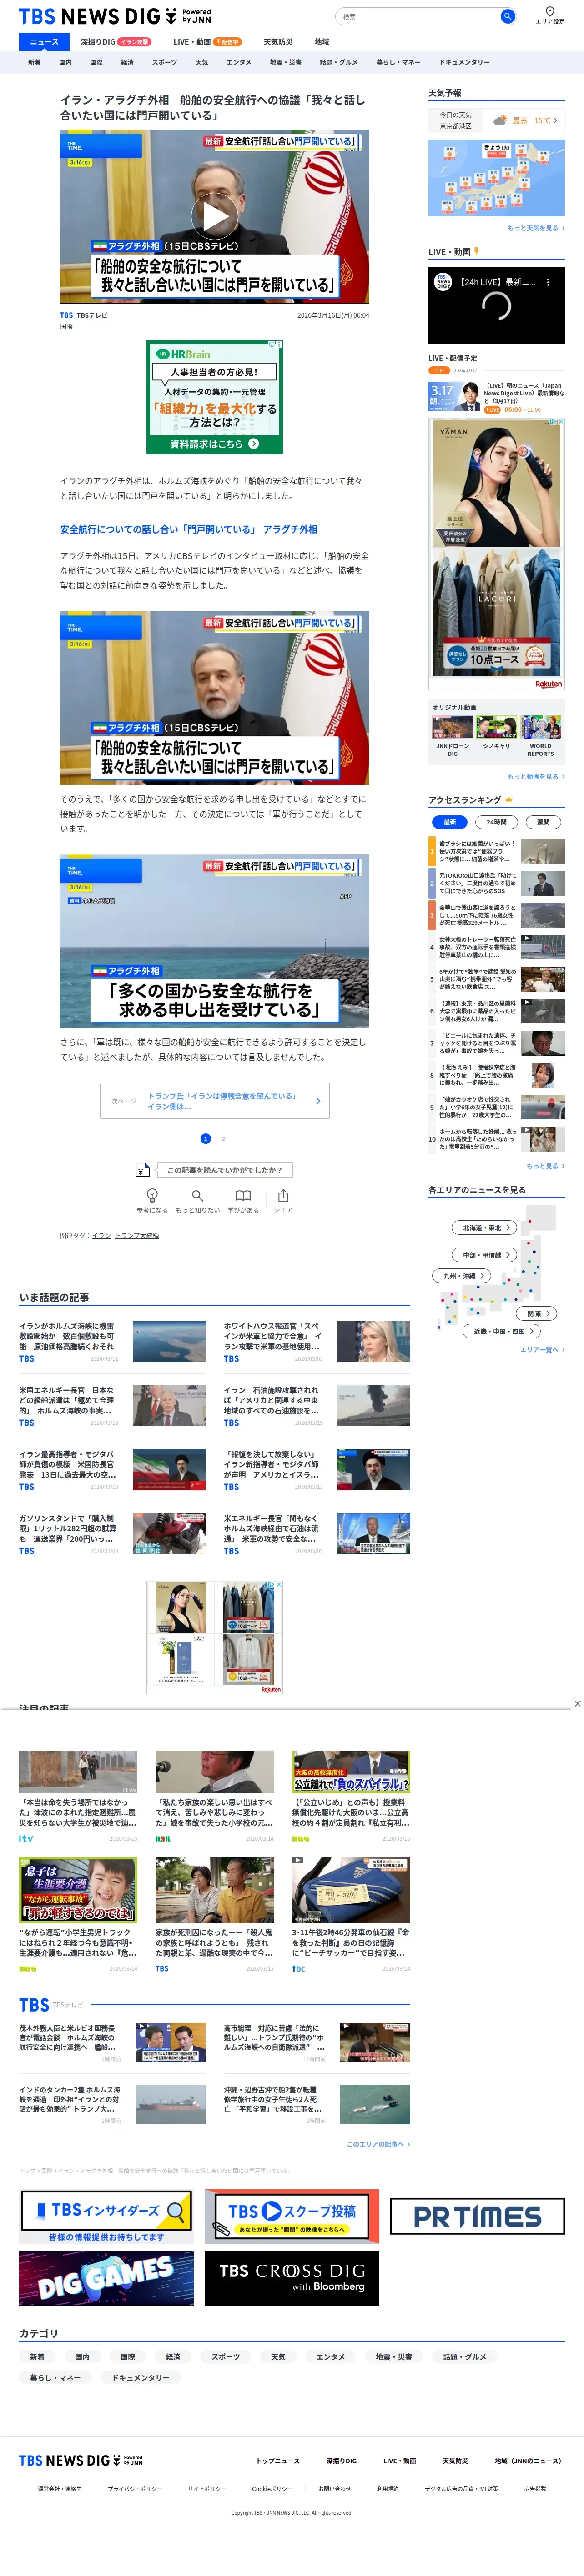Click もっと天気を見る link
This screenshot has width=584, height=2576.
(535, 228)
